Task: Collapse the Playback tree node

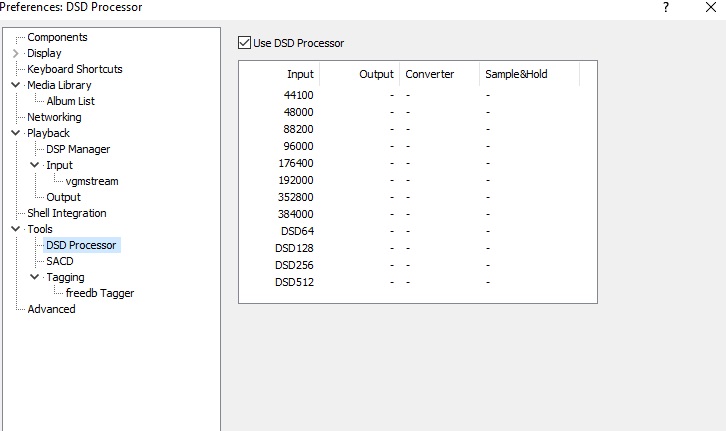Action: click(15, 133)
